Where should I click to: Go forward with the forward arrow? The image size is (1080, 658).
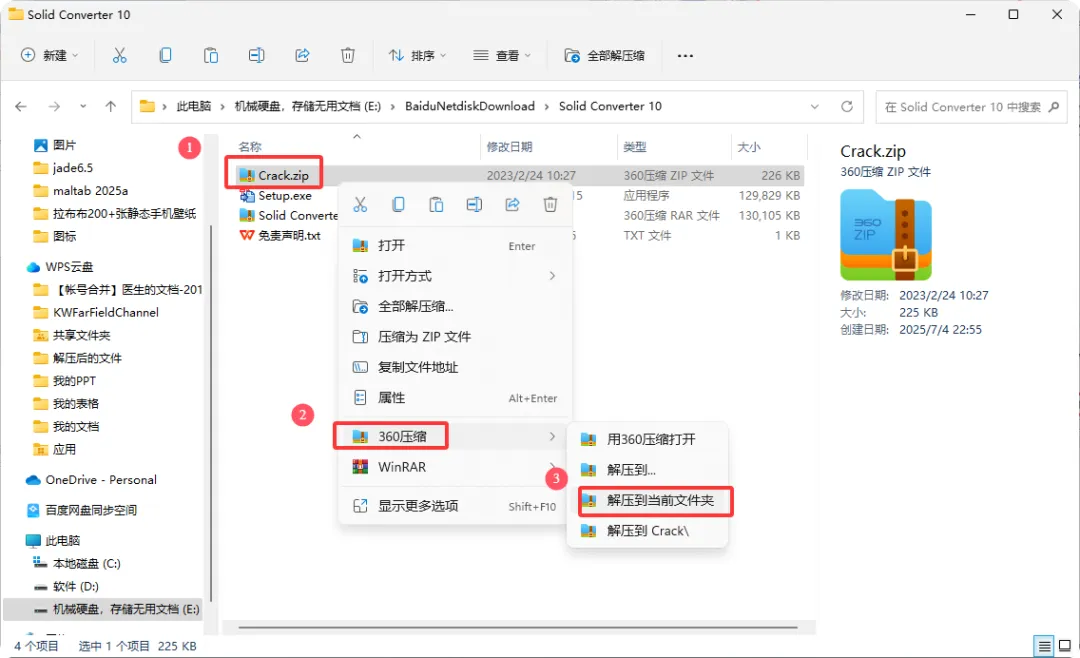click(x=54, y=107)
